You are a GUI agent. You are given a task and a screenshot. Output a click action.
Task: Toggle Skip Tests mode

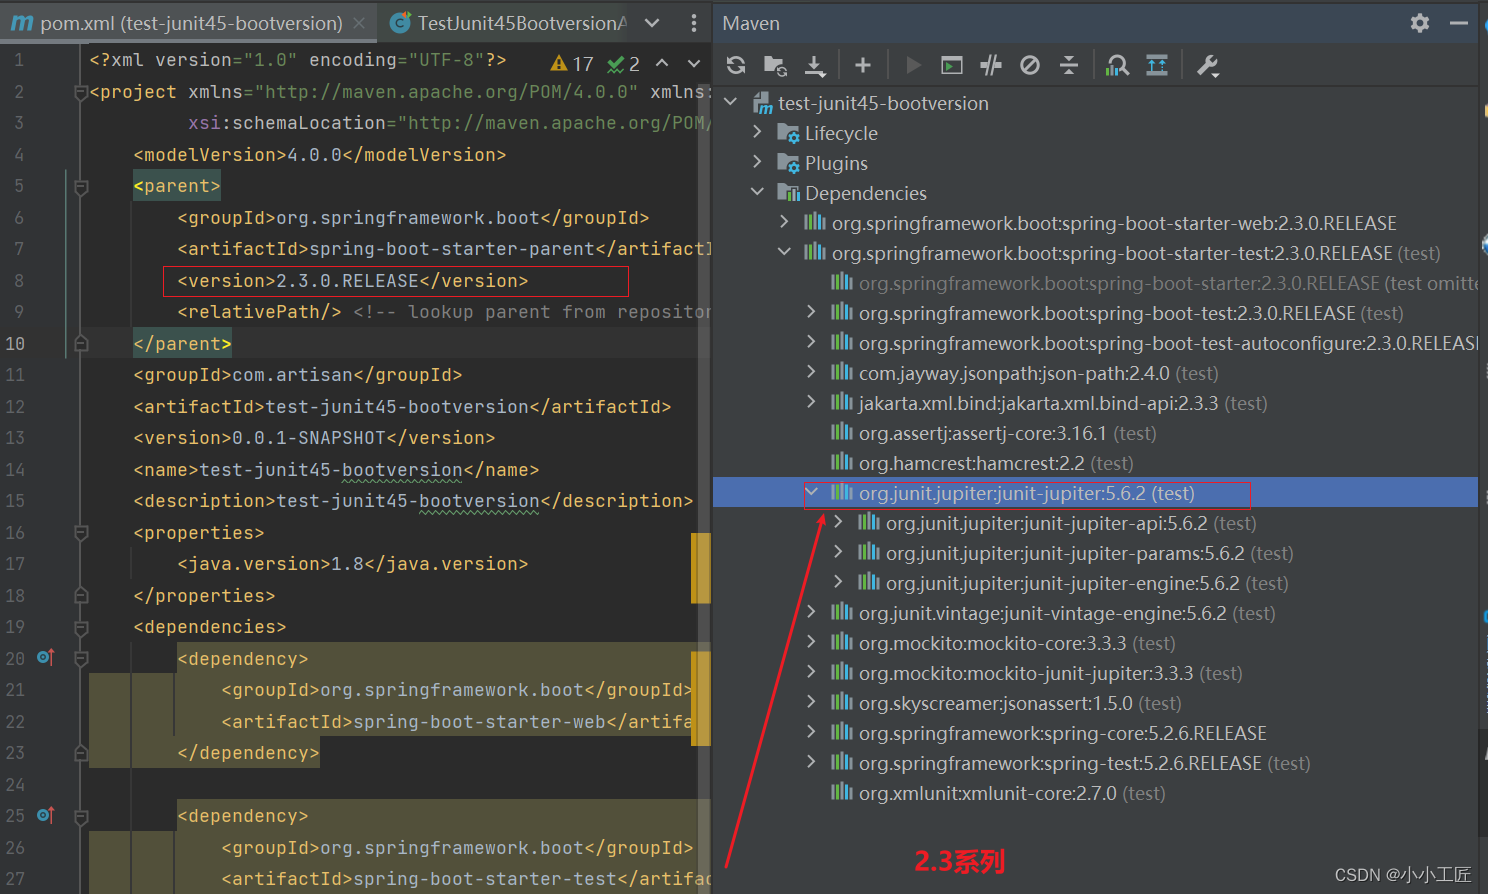(1030, 65)
